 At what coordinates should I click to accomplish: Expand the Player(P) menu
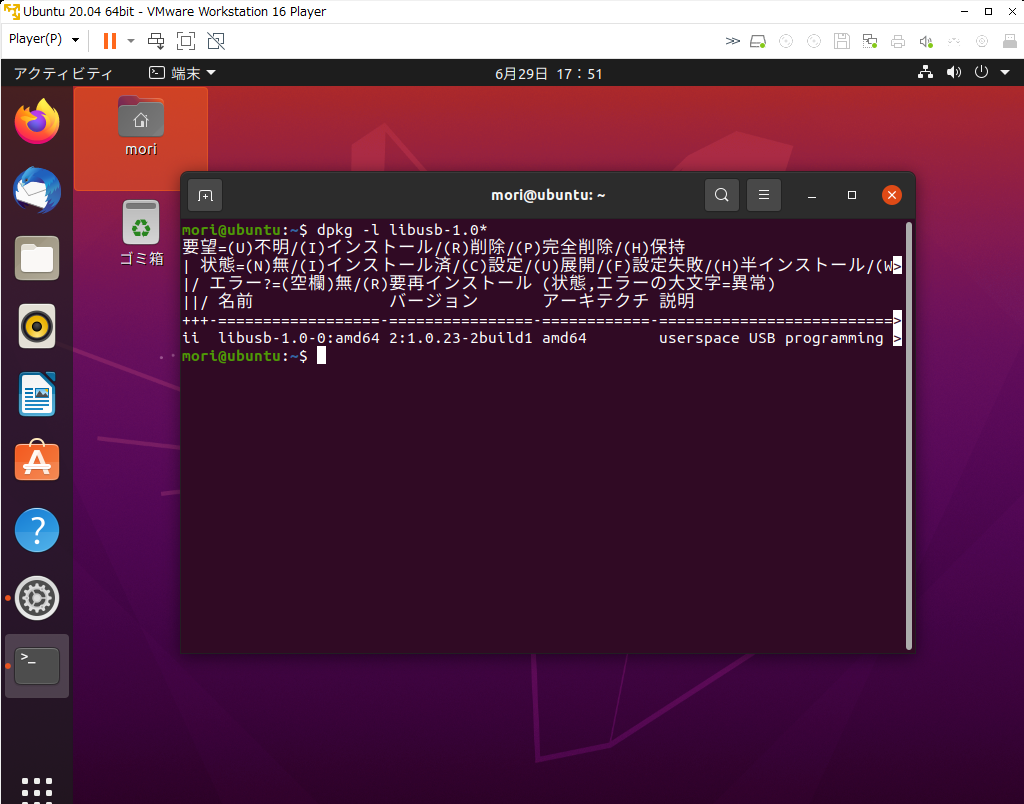[44, 39]
